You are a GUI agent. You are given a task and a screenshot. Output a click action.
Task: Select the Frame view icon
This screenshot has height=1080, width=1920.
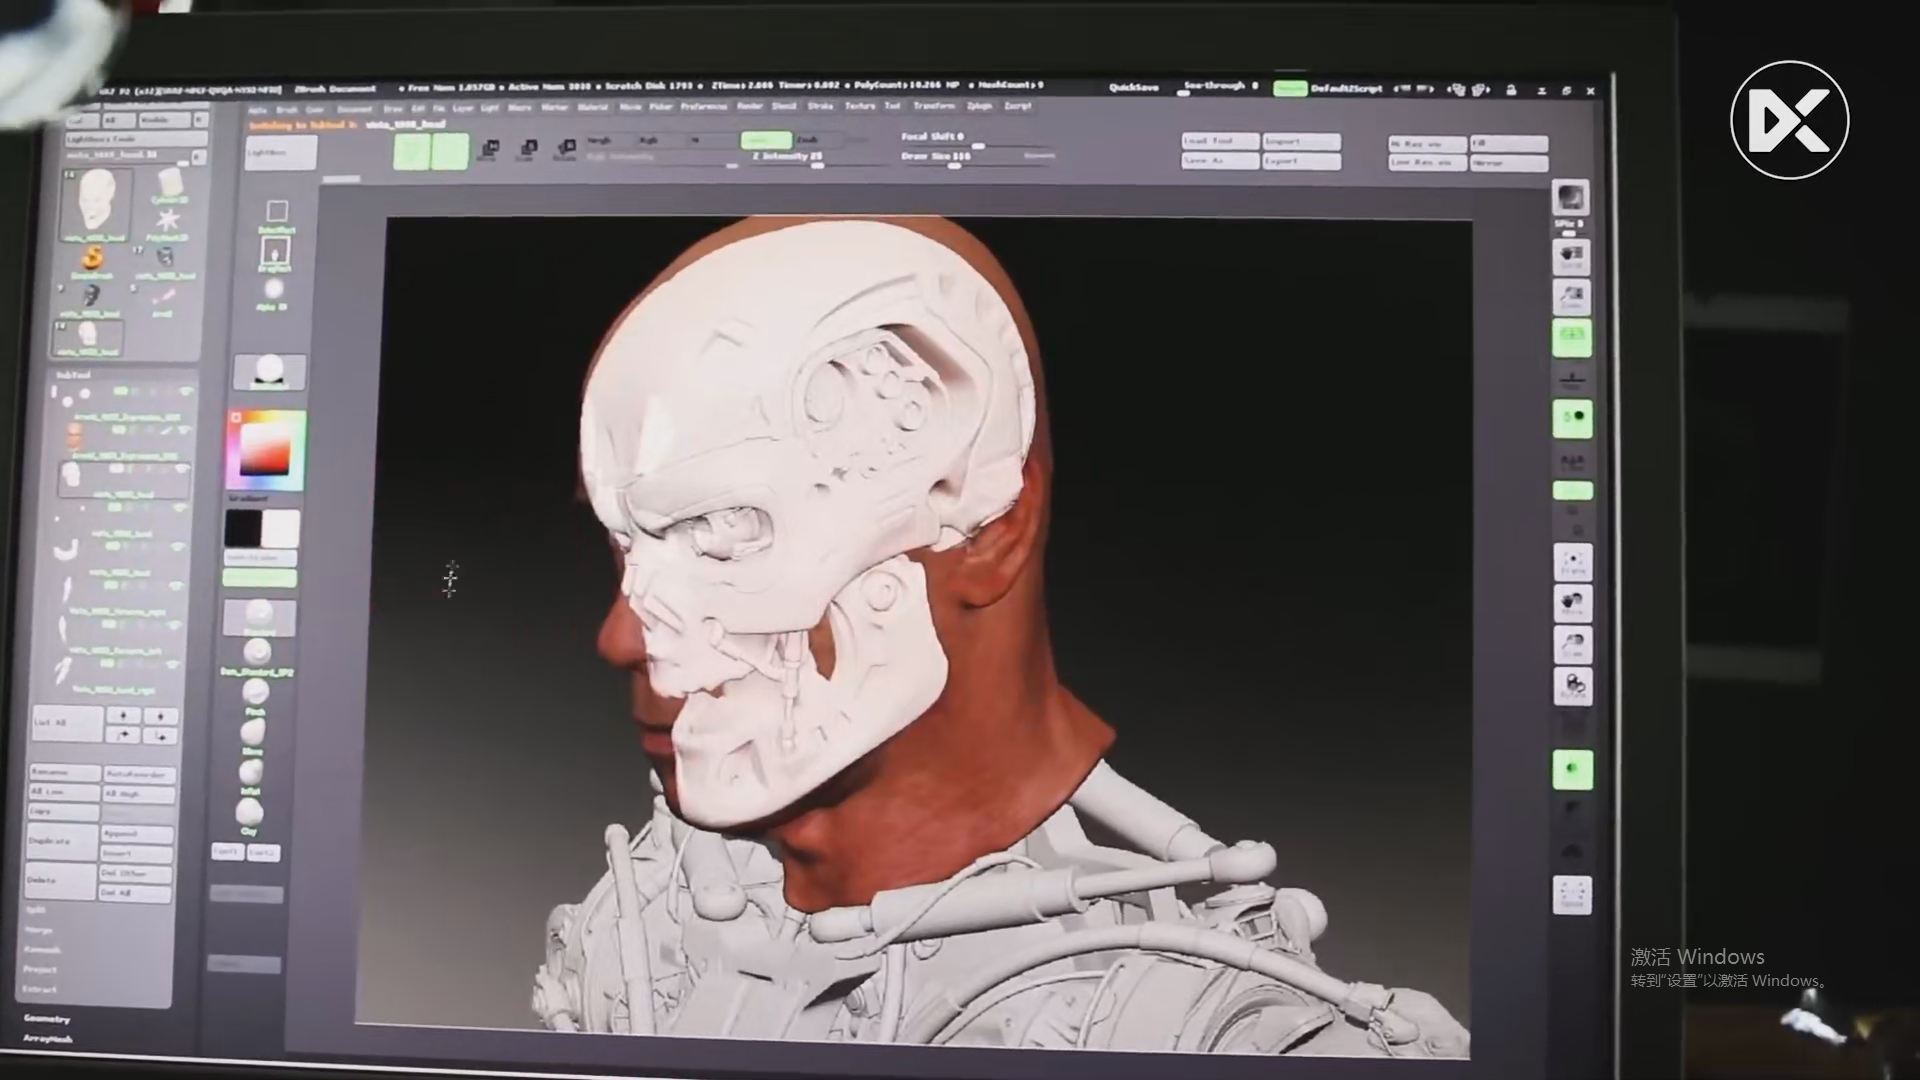coord(1572,562)
